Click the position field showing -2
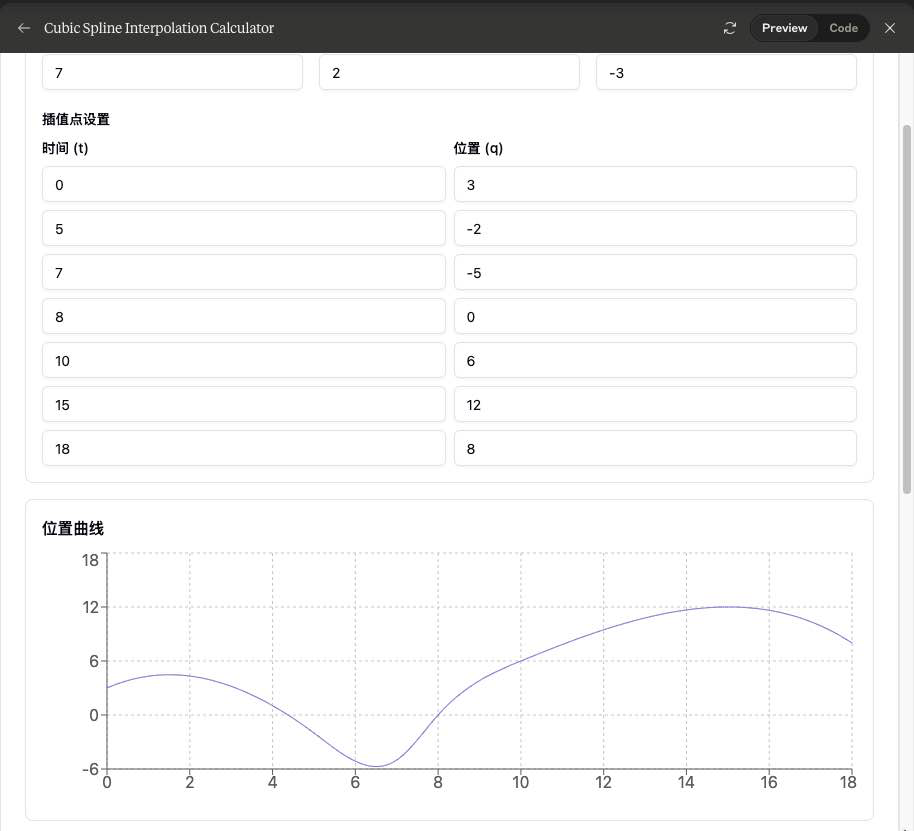Viewport: 914px width, 831px height. coord(655,228)
